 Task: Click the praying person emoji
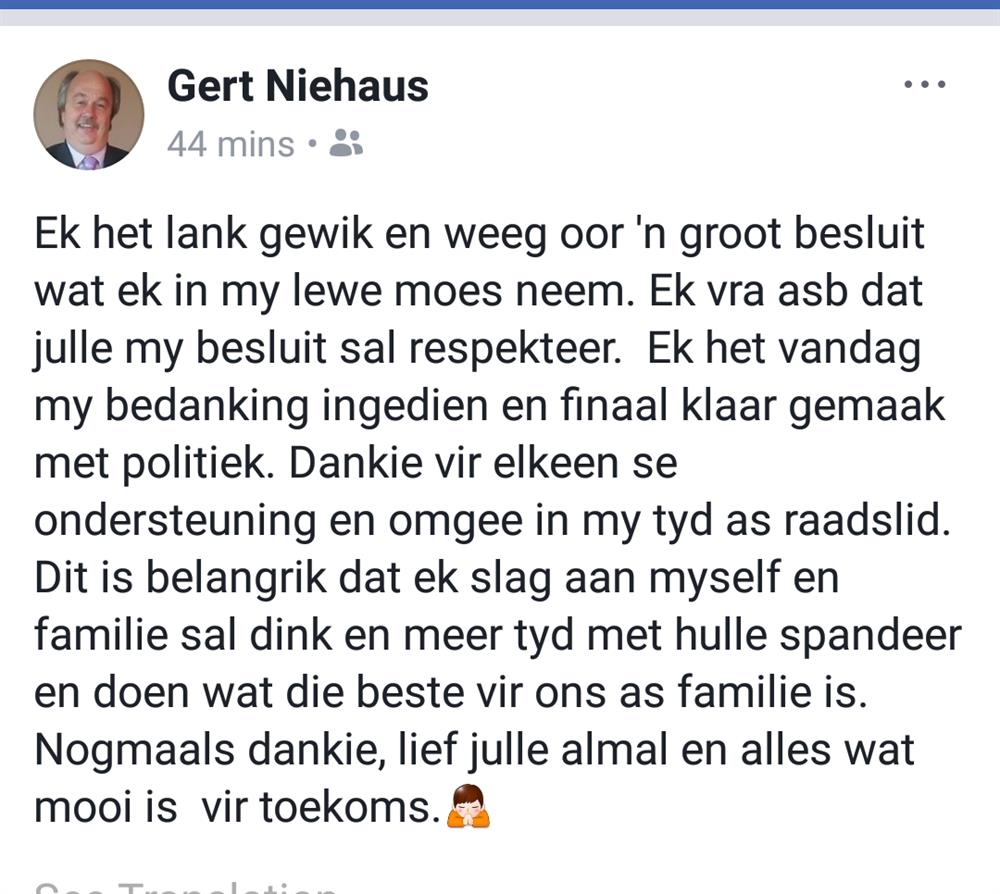coord(468,806)
